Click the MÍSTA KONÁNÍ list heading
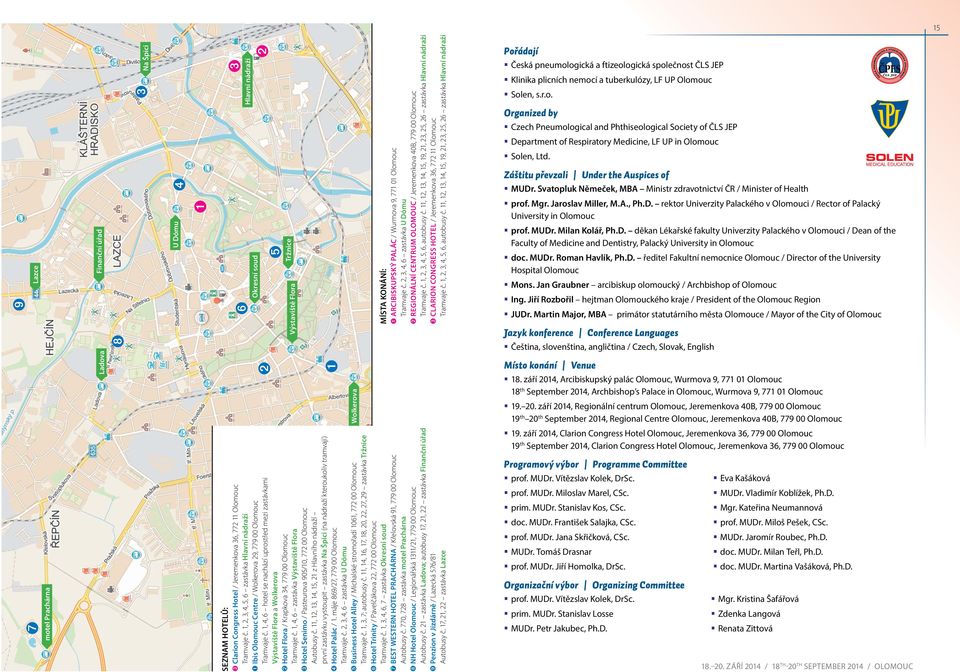Viewport: 960px width, 672px height. 384,296
